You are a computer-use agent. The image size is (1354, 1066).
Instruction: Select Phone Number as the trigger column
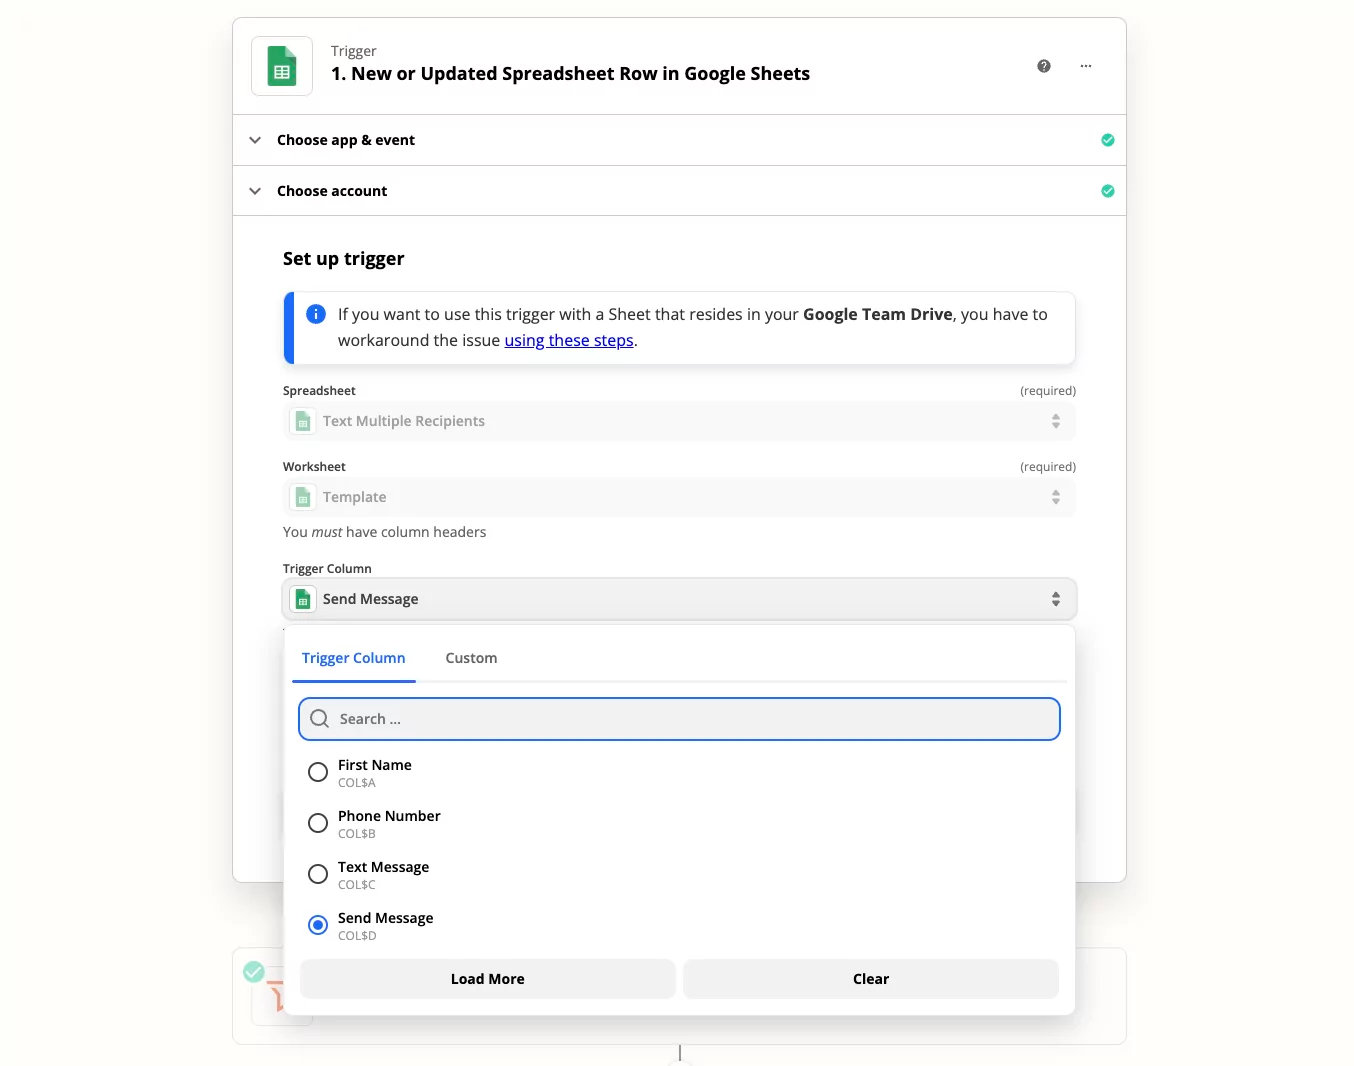pos(318,823)
